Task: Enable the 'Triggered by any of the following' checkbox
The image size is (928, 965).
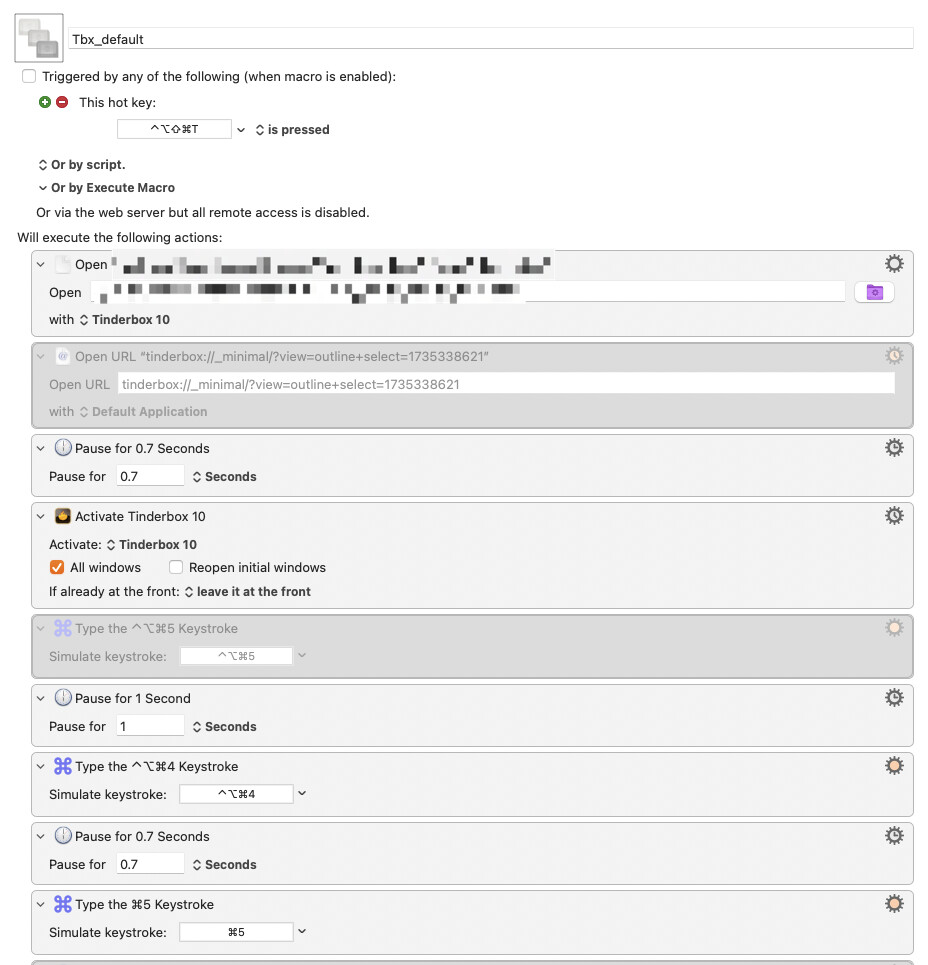Action: pos(29,76)
